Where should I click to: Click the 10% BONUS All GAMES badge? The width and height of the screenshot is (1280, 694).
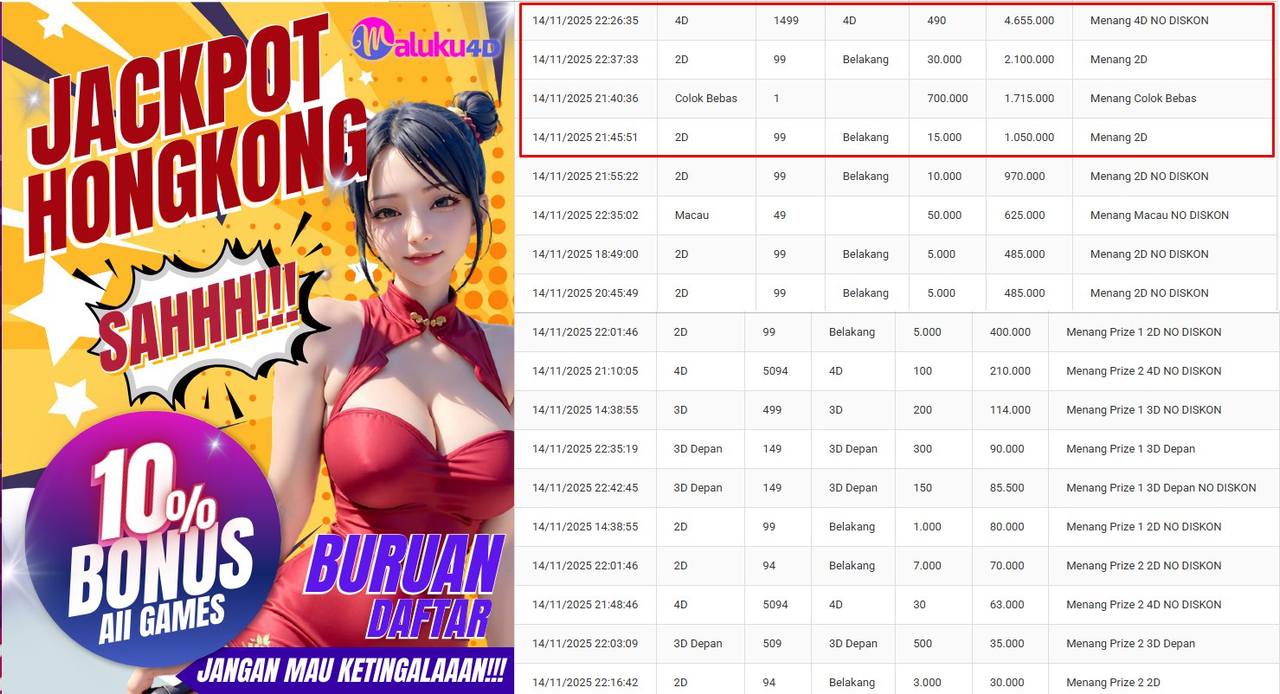[x=153, y=539]
